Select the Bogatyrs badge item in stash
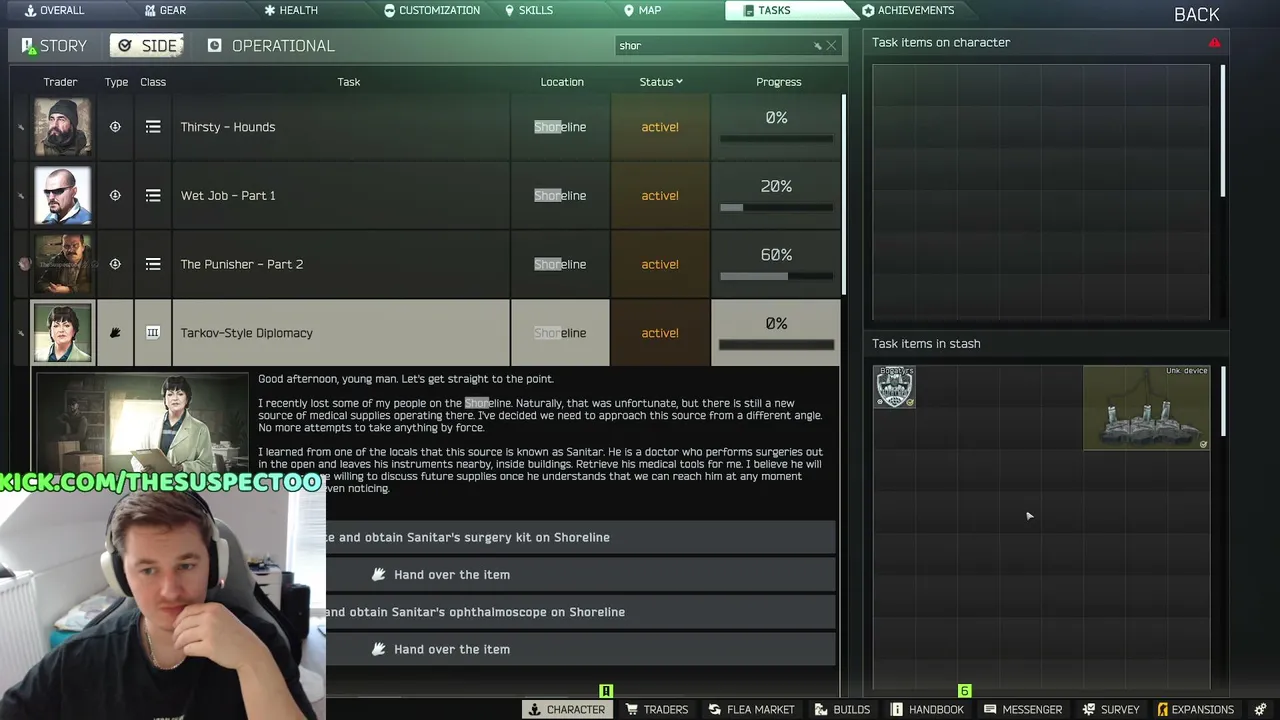 tap(895, 387)
